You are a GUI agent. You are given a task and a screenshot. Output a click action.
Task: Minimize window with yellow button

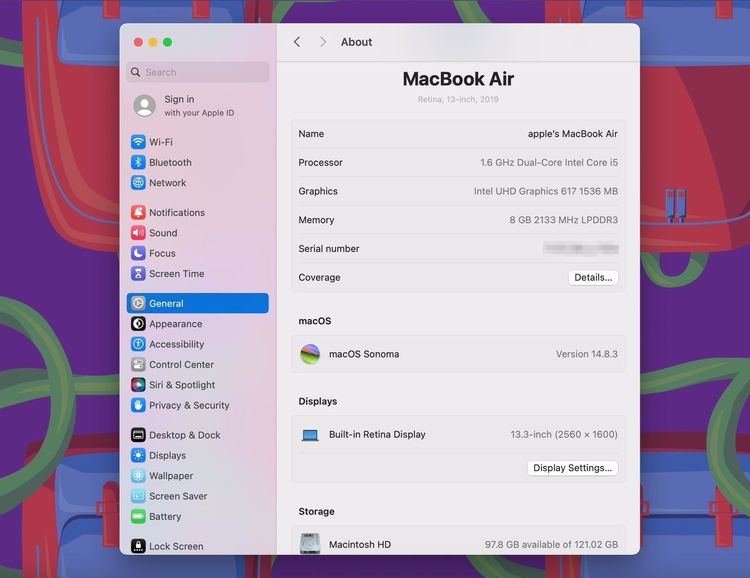[x=153, y=42]
